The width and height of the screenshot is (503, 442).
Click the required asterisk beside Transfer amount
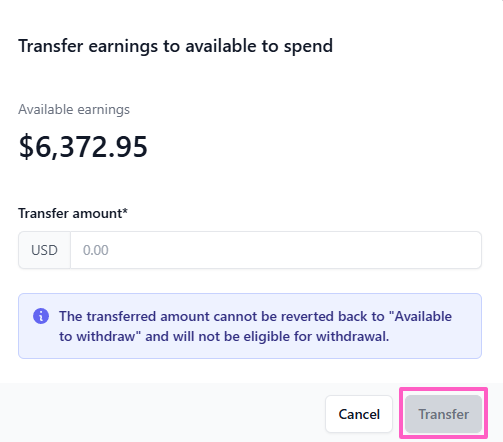coord(125,211)
